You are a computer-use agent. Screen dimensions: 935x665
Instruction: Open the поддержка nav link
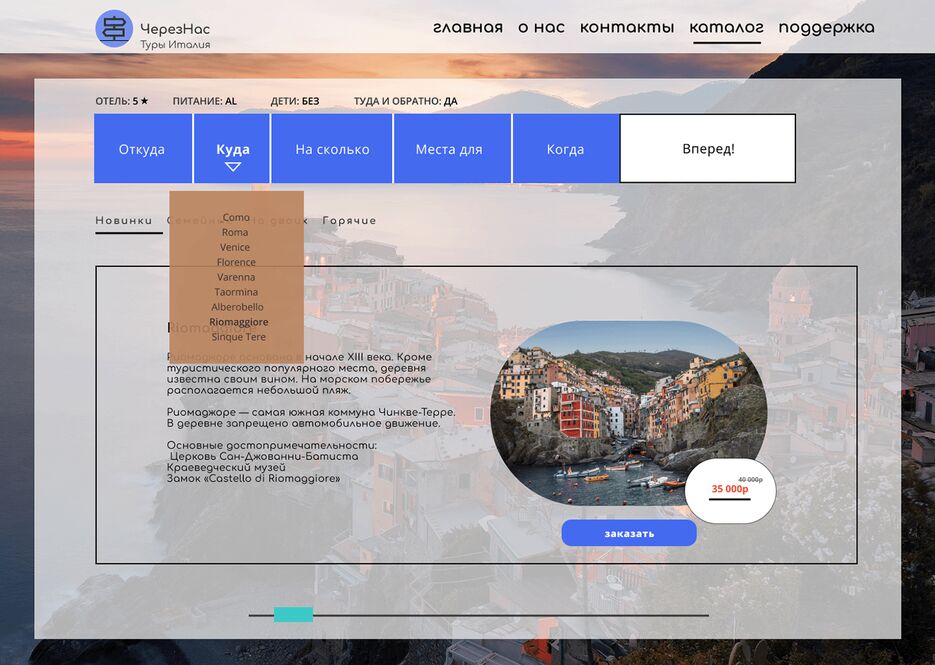[826, 28]
